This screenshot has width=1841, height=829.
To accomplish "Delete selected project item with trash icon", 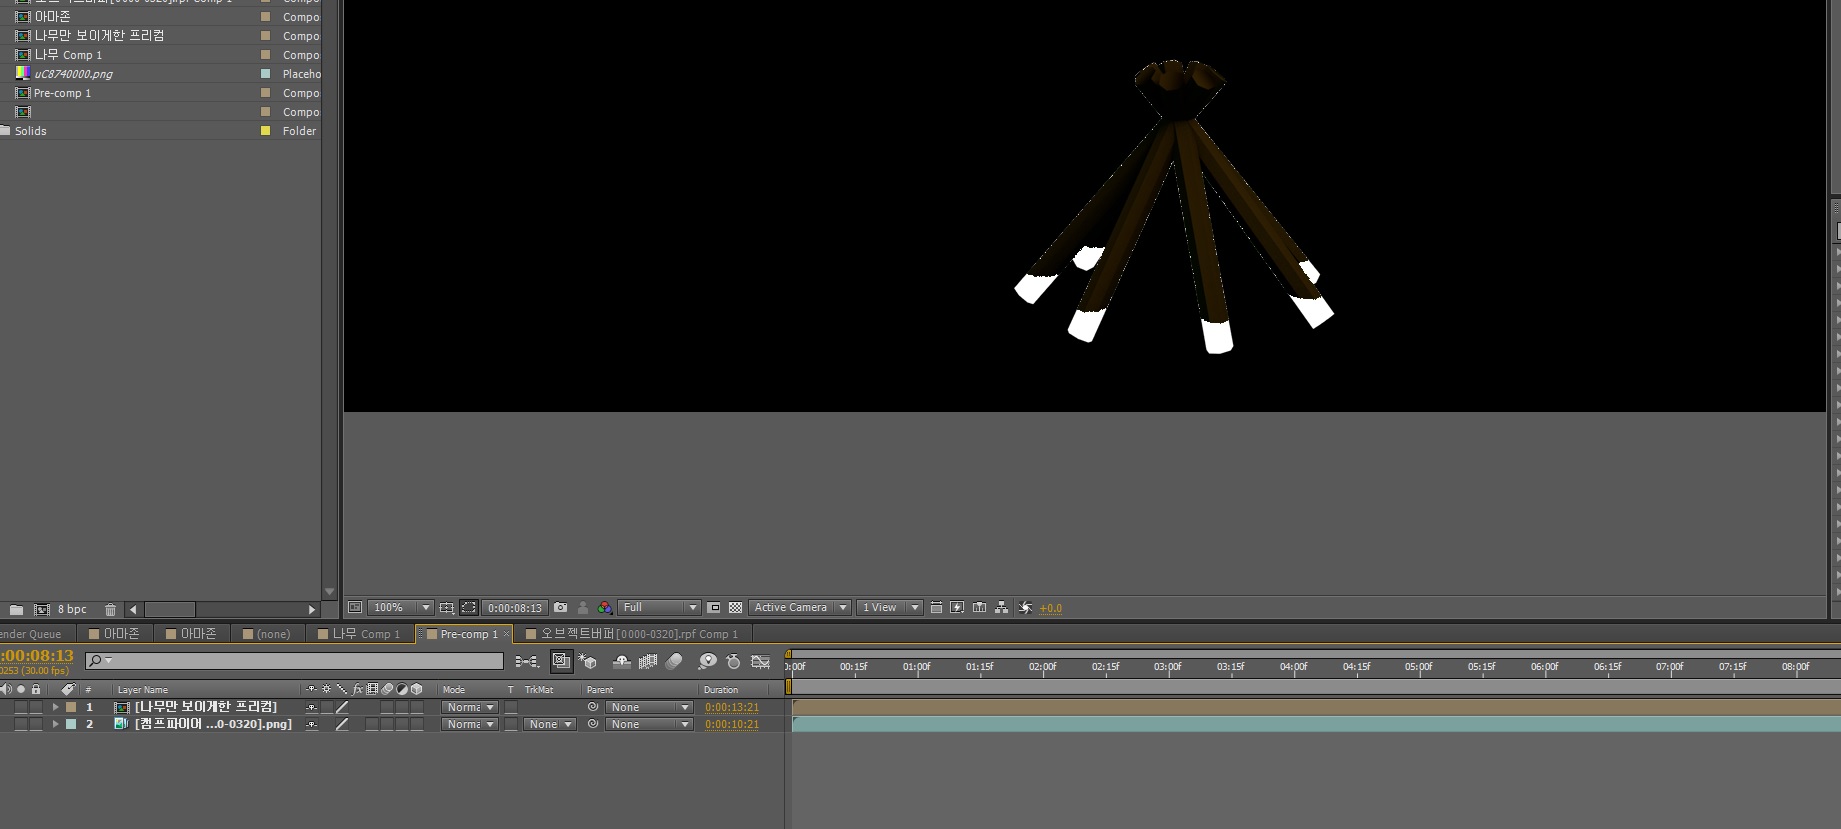I will pyautogui.click(x=110, y=609).
